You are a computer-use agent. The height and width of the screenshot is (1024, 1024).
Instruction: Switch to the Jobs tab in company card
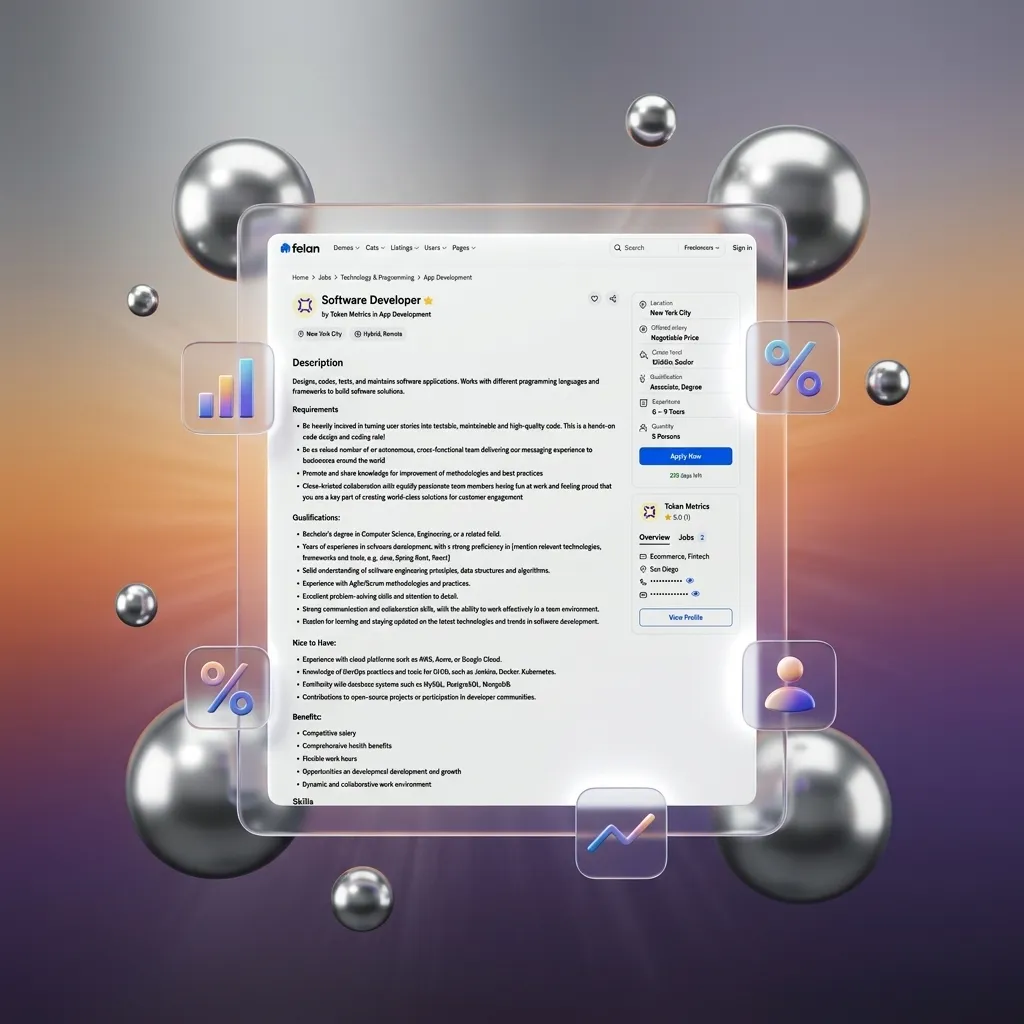(x=687, y=538)
